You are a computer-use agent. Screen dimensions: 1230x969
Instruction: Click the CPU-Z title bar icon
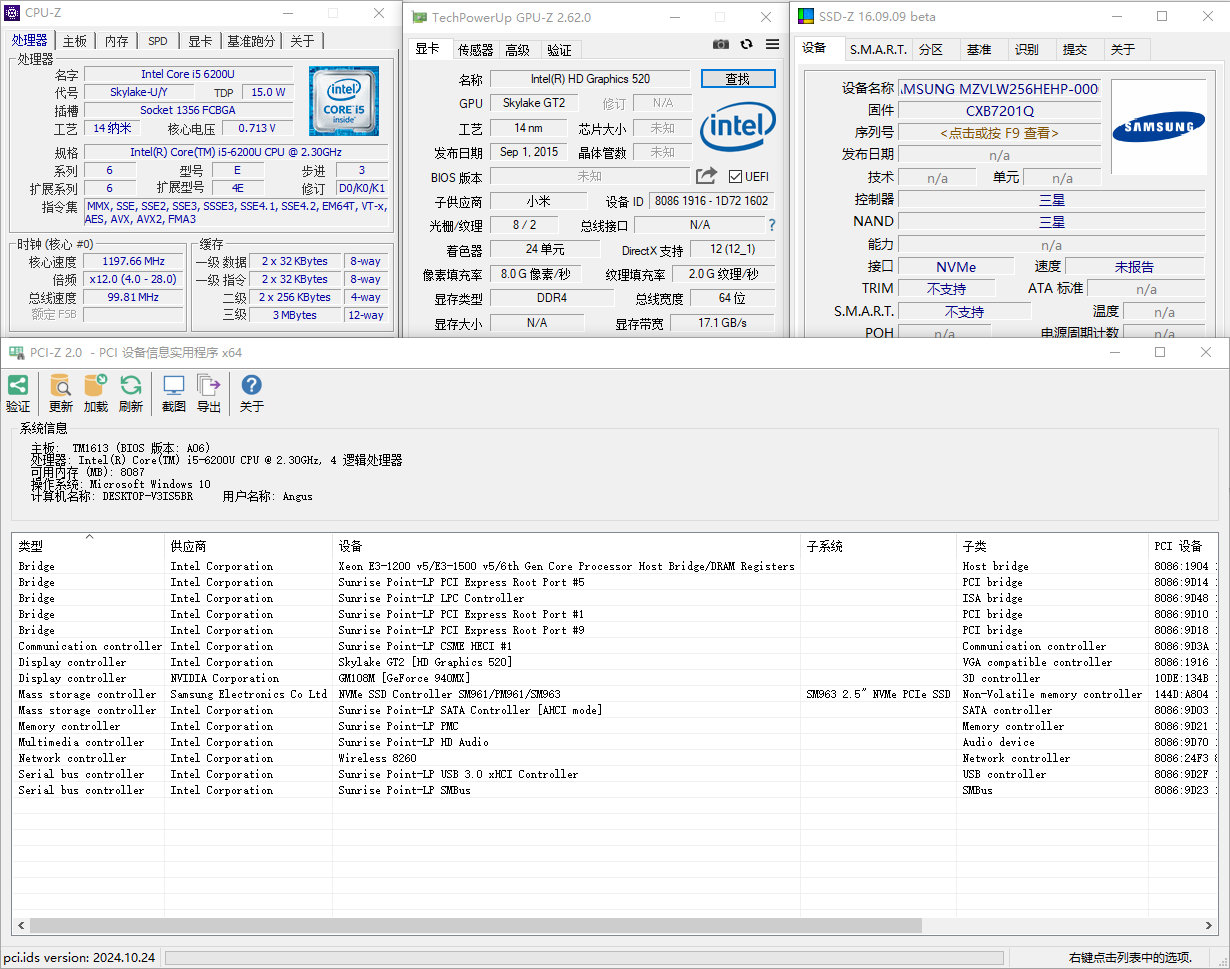tap(13, 13)
